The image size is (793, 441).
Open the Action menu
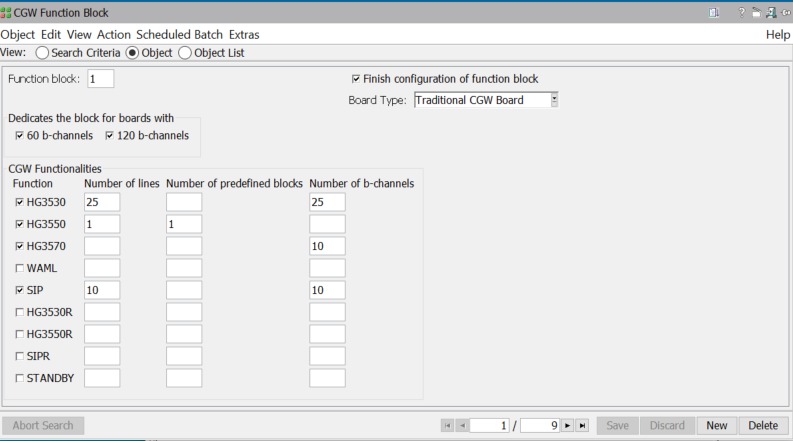114,35
